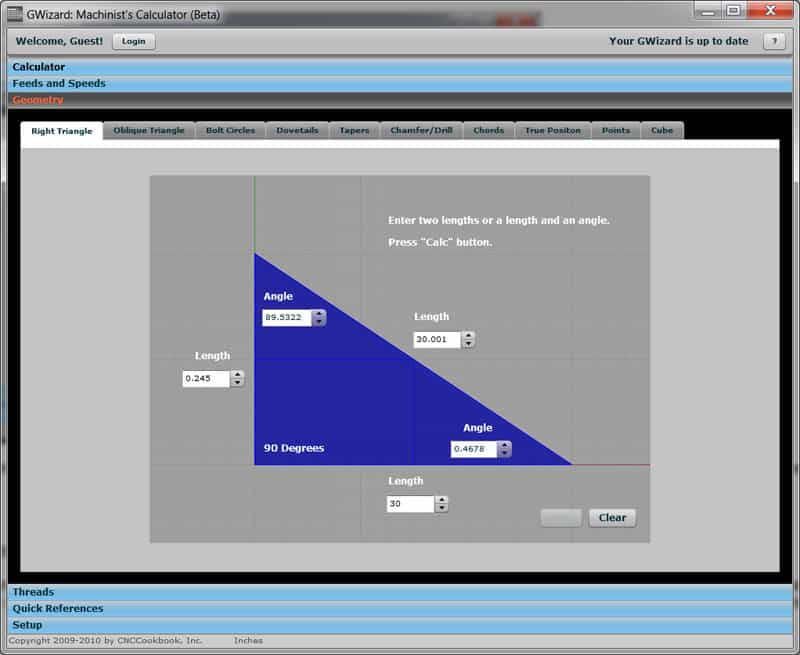Decrement the 30.001 Length using its down arrow
This screenshot has width=800, height=655.
click(x=470, y=343)
